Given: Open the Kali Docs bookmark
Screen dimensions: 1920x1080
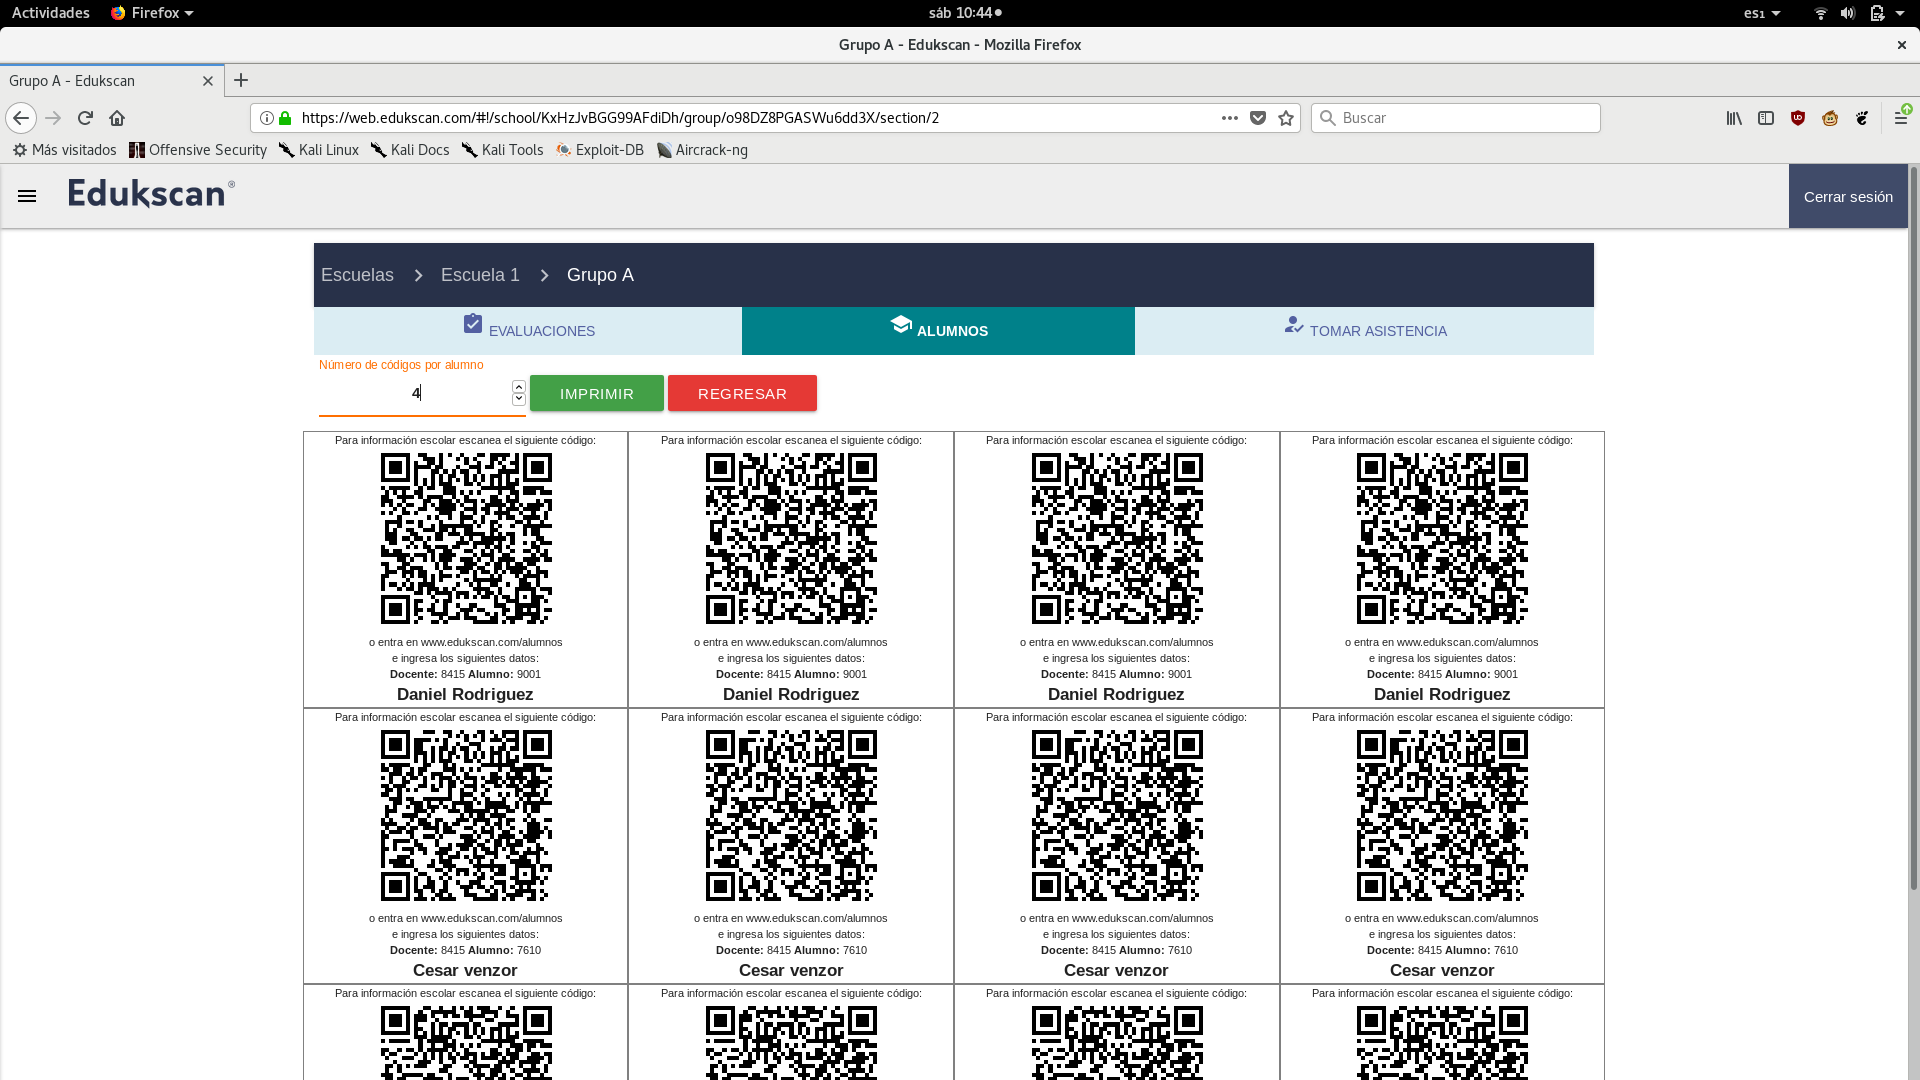Looking at the screenshot, I should tap(410, 150).
